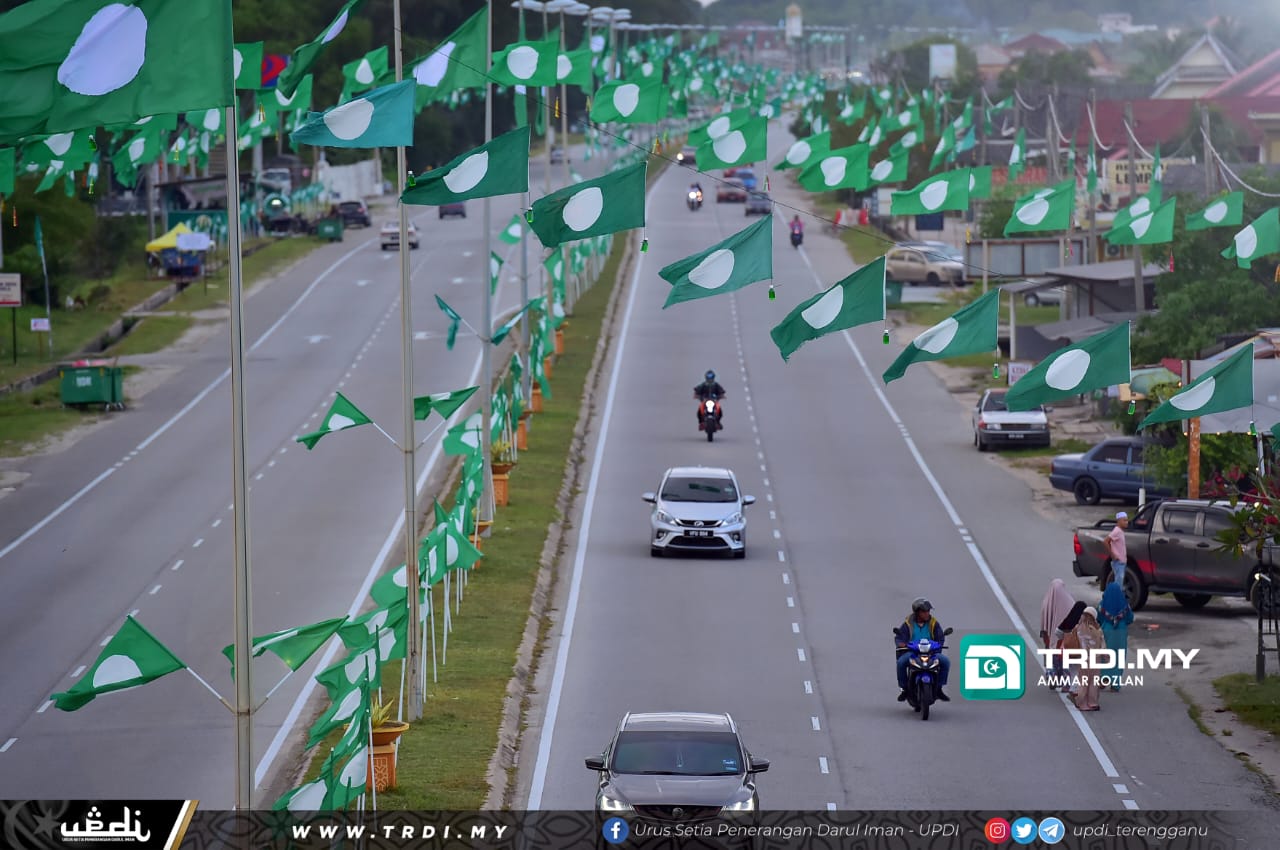Open the Telegram paper-plane icon

[1050, 830]
